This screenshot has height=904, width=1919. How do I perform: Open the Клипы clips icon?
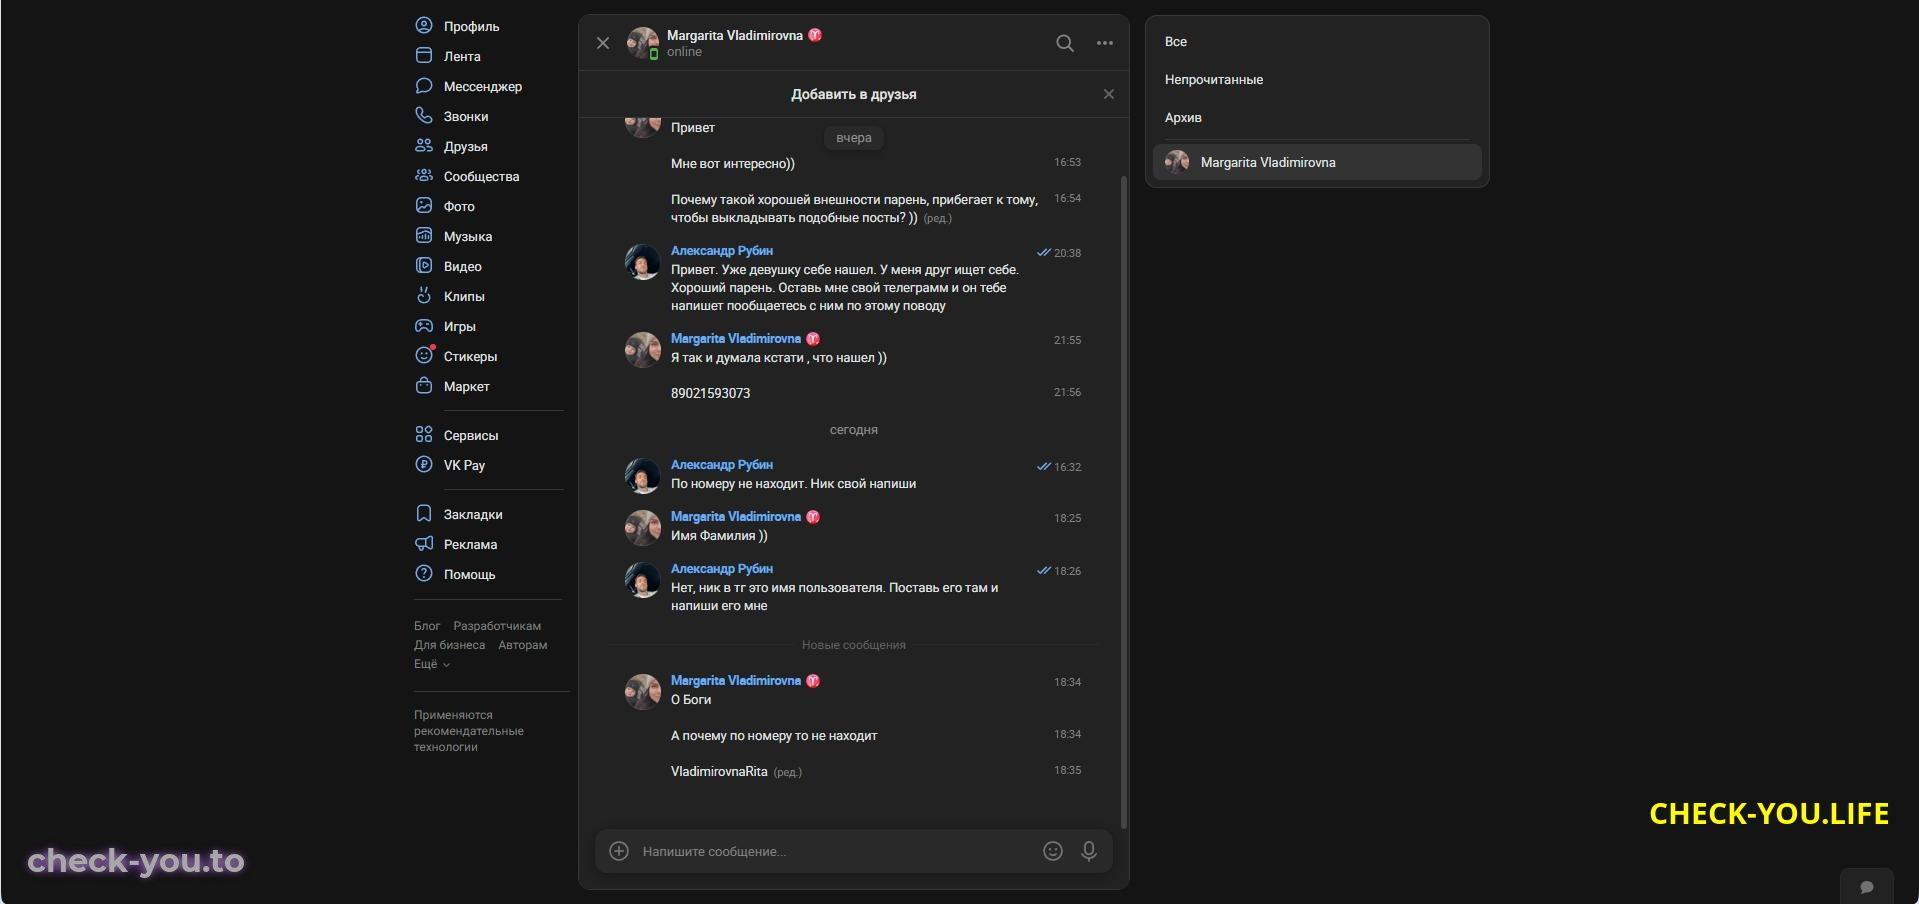tap(424, 295)
